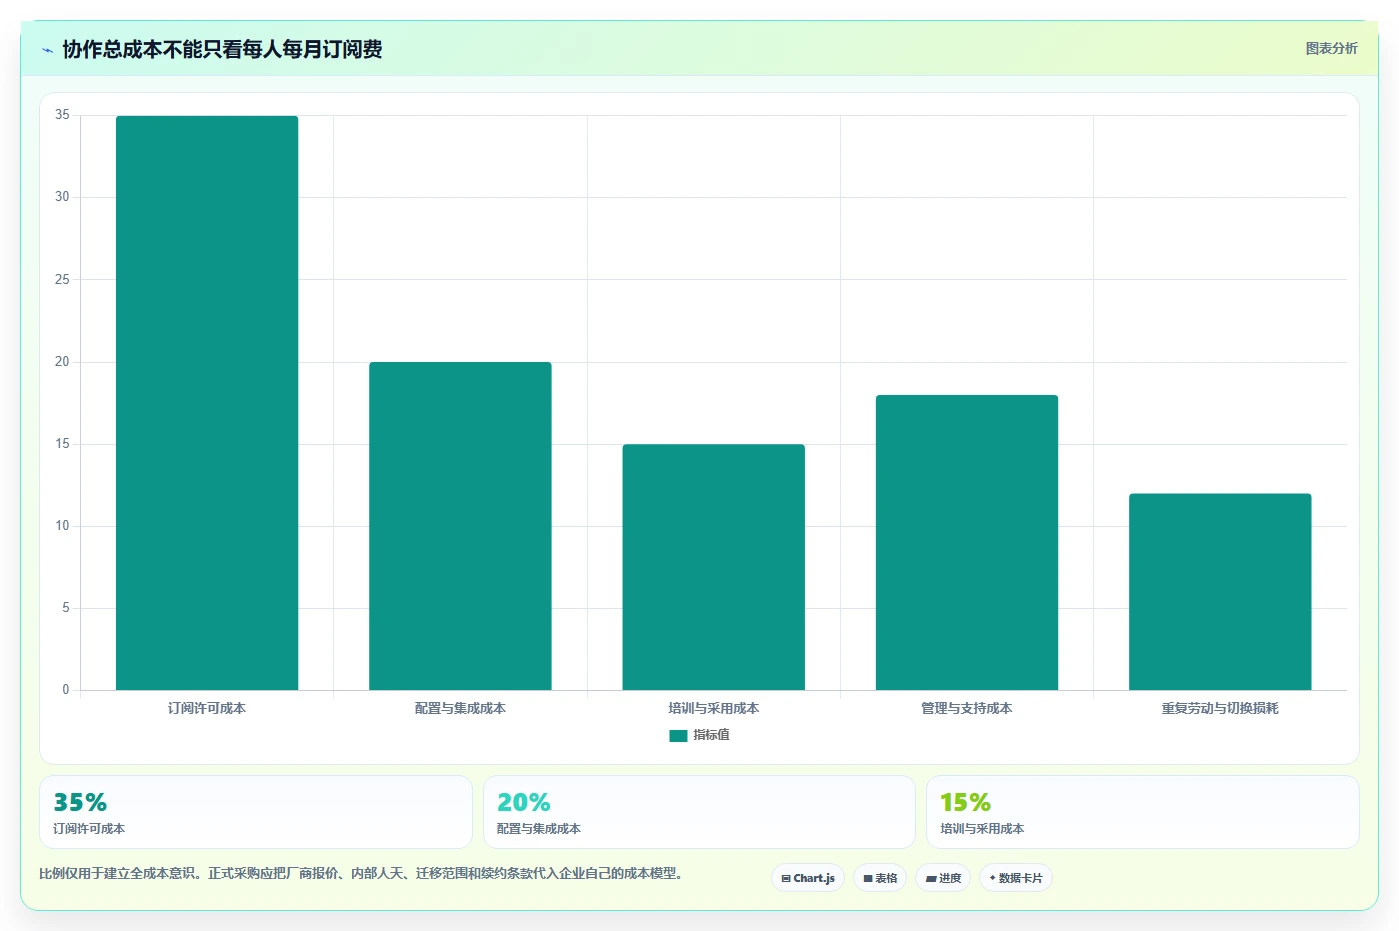Viewport: 1399px width, 931px height.
Task: Select the 培训与采用成本 bar
Action: pos(713,567)
